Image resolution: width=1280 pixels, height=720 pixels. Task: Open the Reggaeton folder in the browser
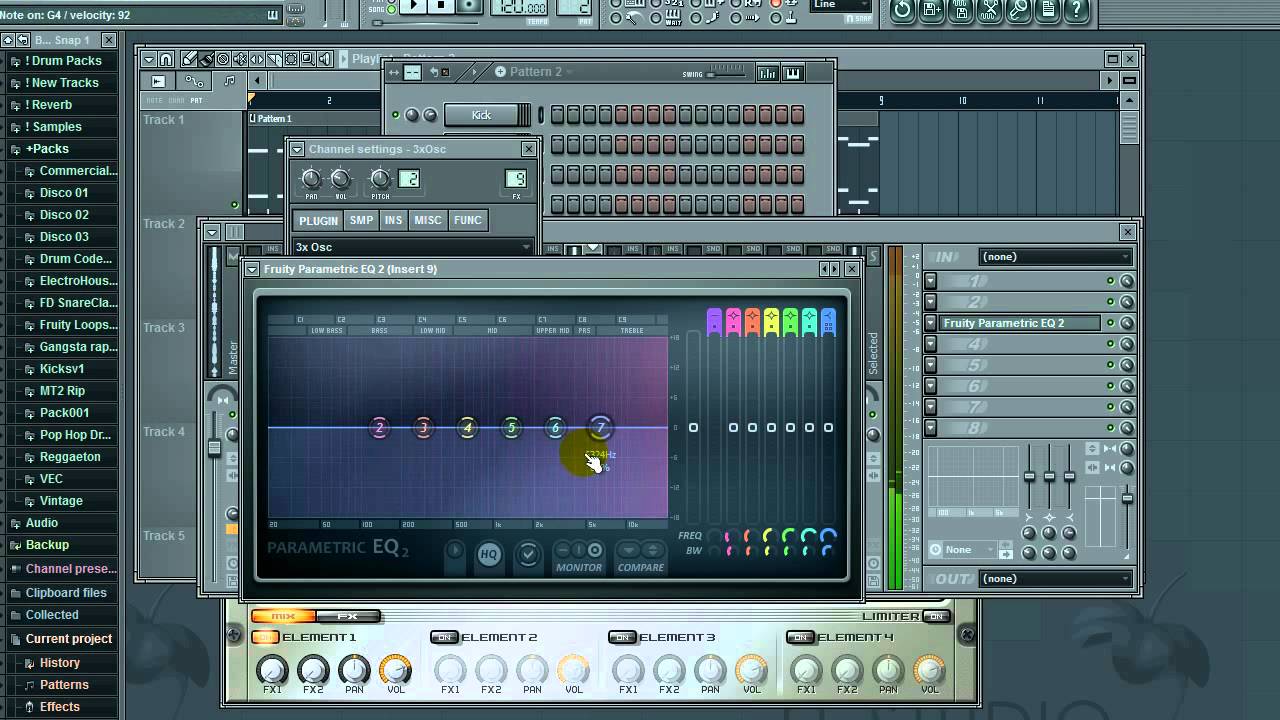[x=70, y=457]
